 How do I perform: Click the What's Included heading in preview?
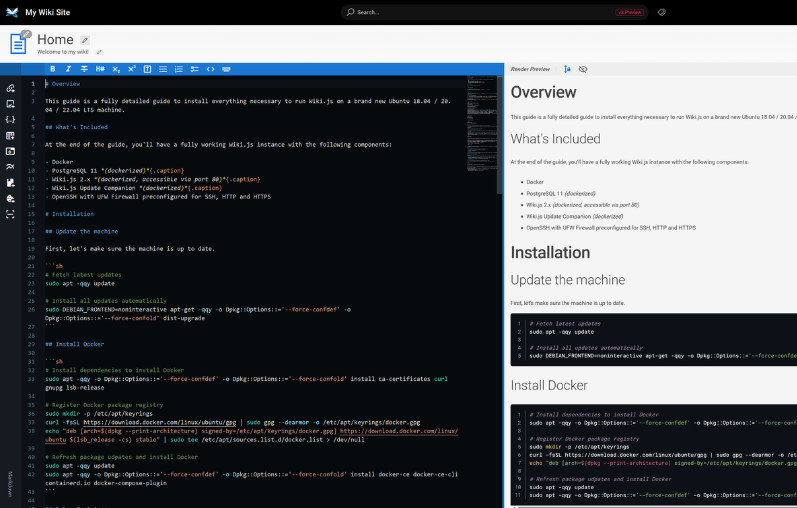556,139
